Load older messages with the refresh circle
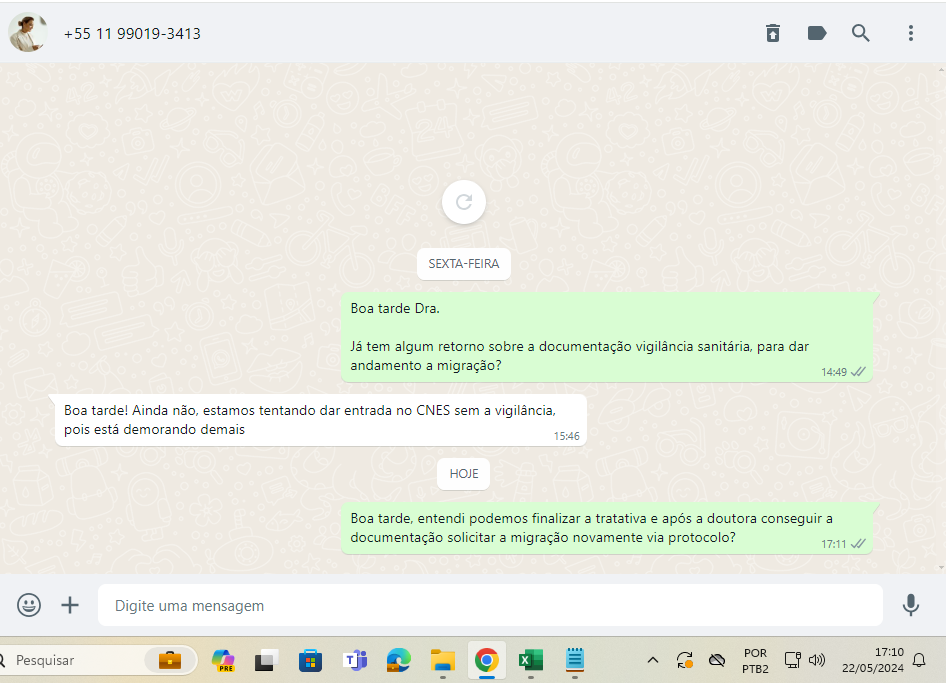 pyautogui.click(x=464, y=202)
